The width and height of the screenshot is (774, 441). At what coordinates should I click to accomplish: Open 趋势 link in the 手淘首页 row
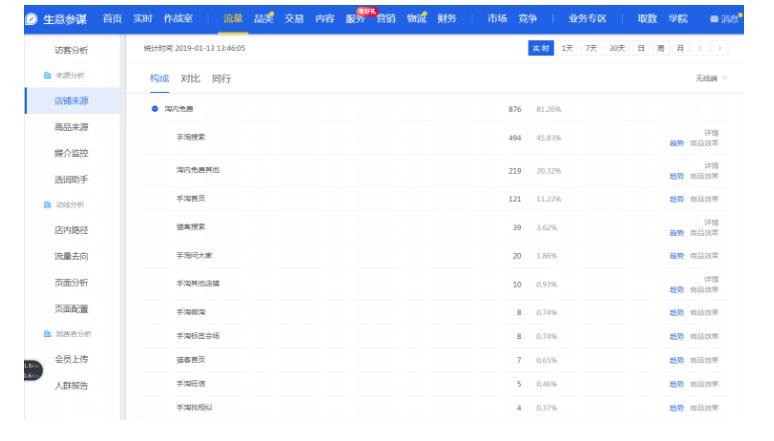coord(676,199)
